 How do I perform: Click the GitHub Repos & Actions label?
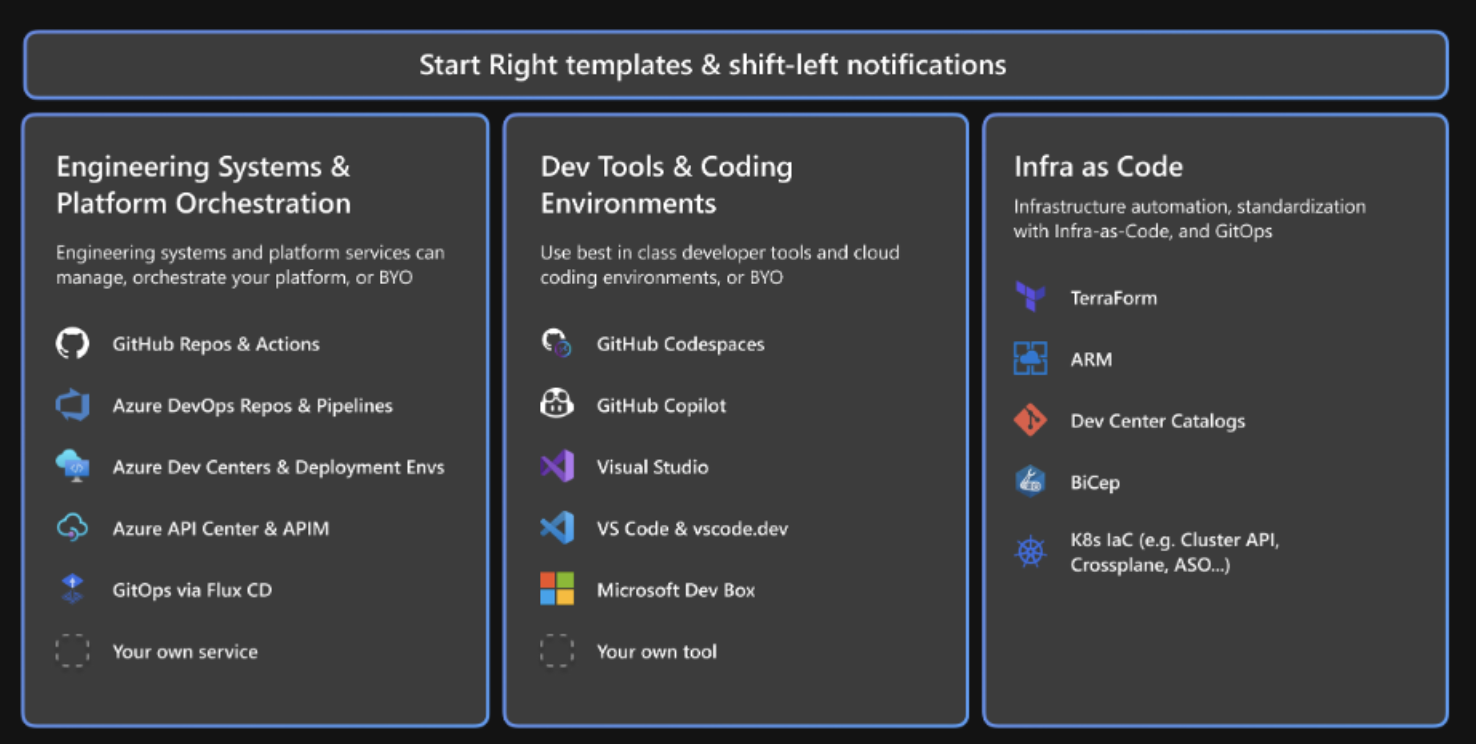(216, 344)
